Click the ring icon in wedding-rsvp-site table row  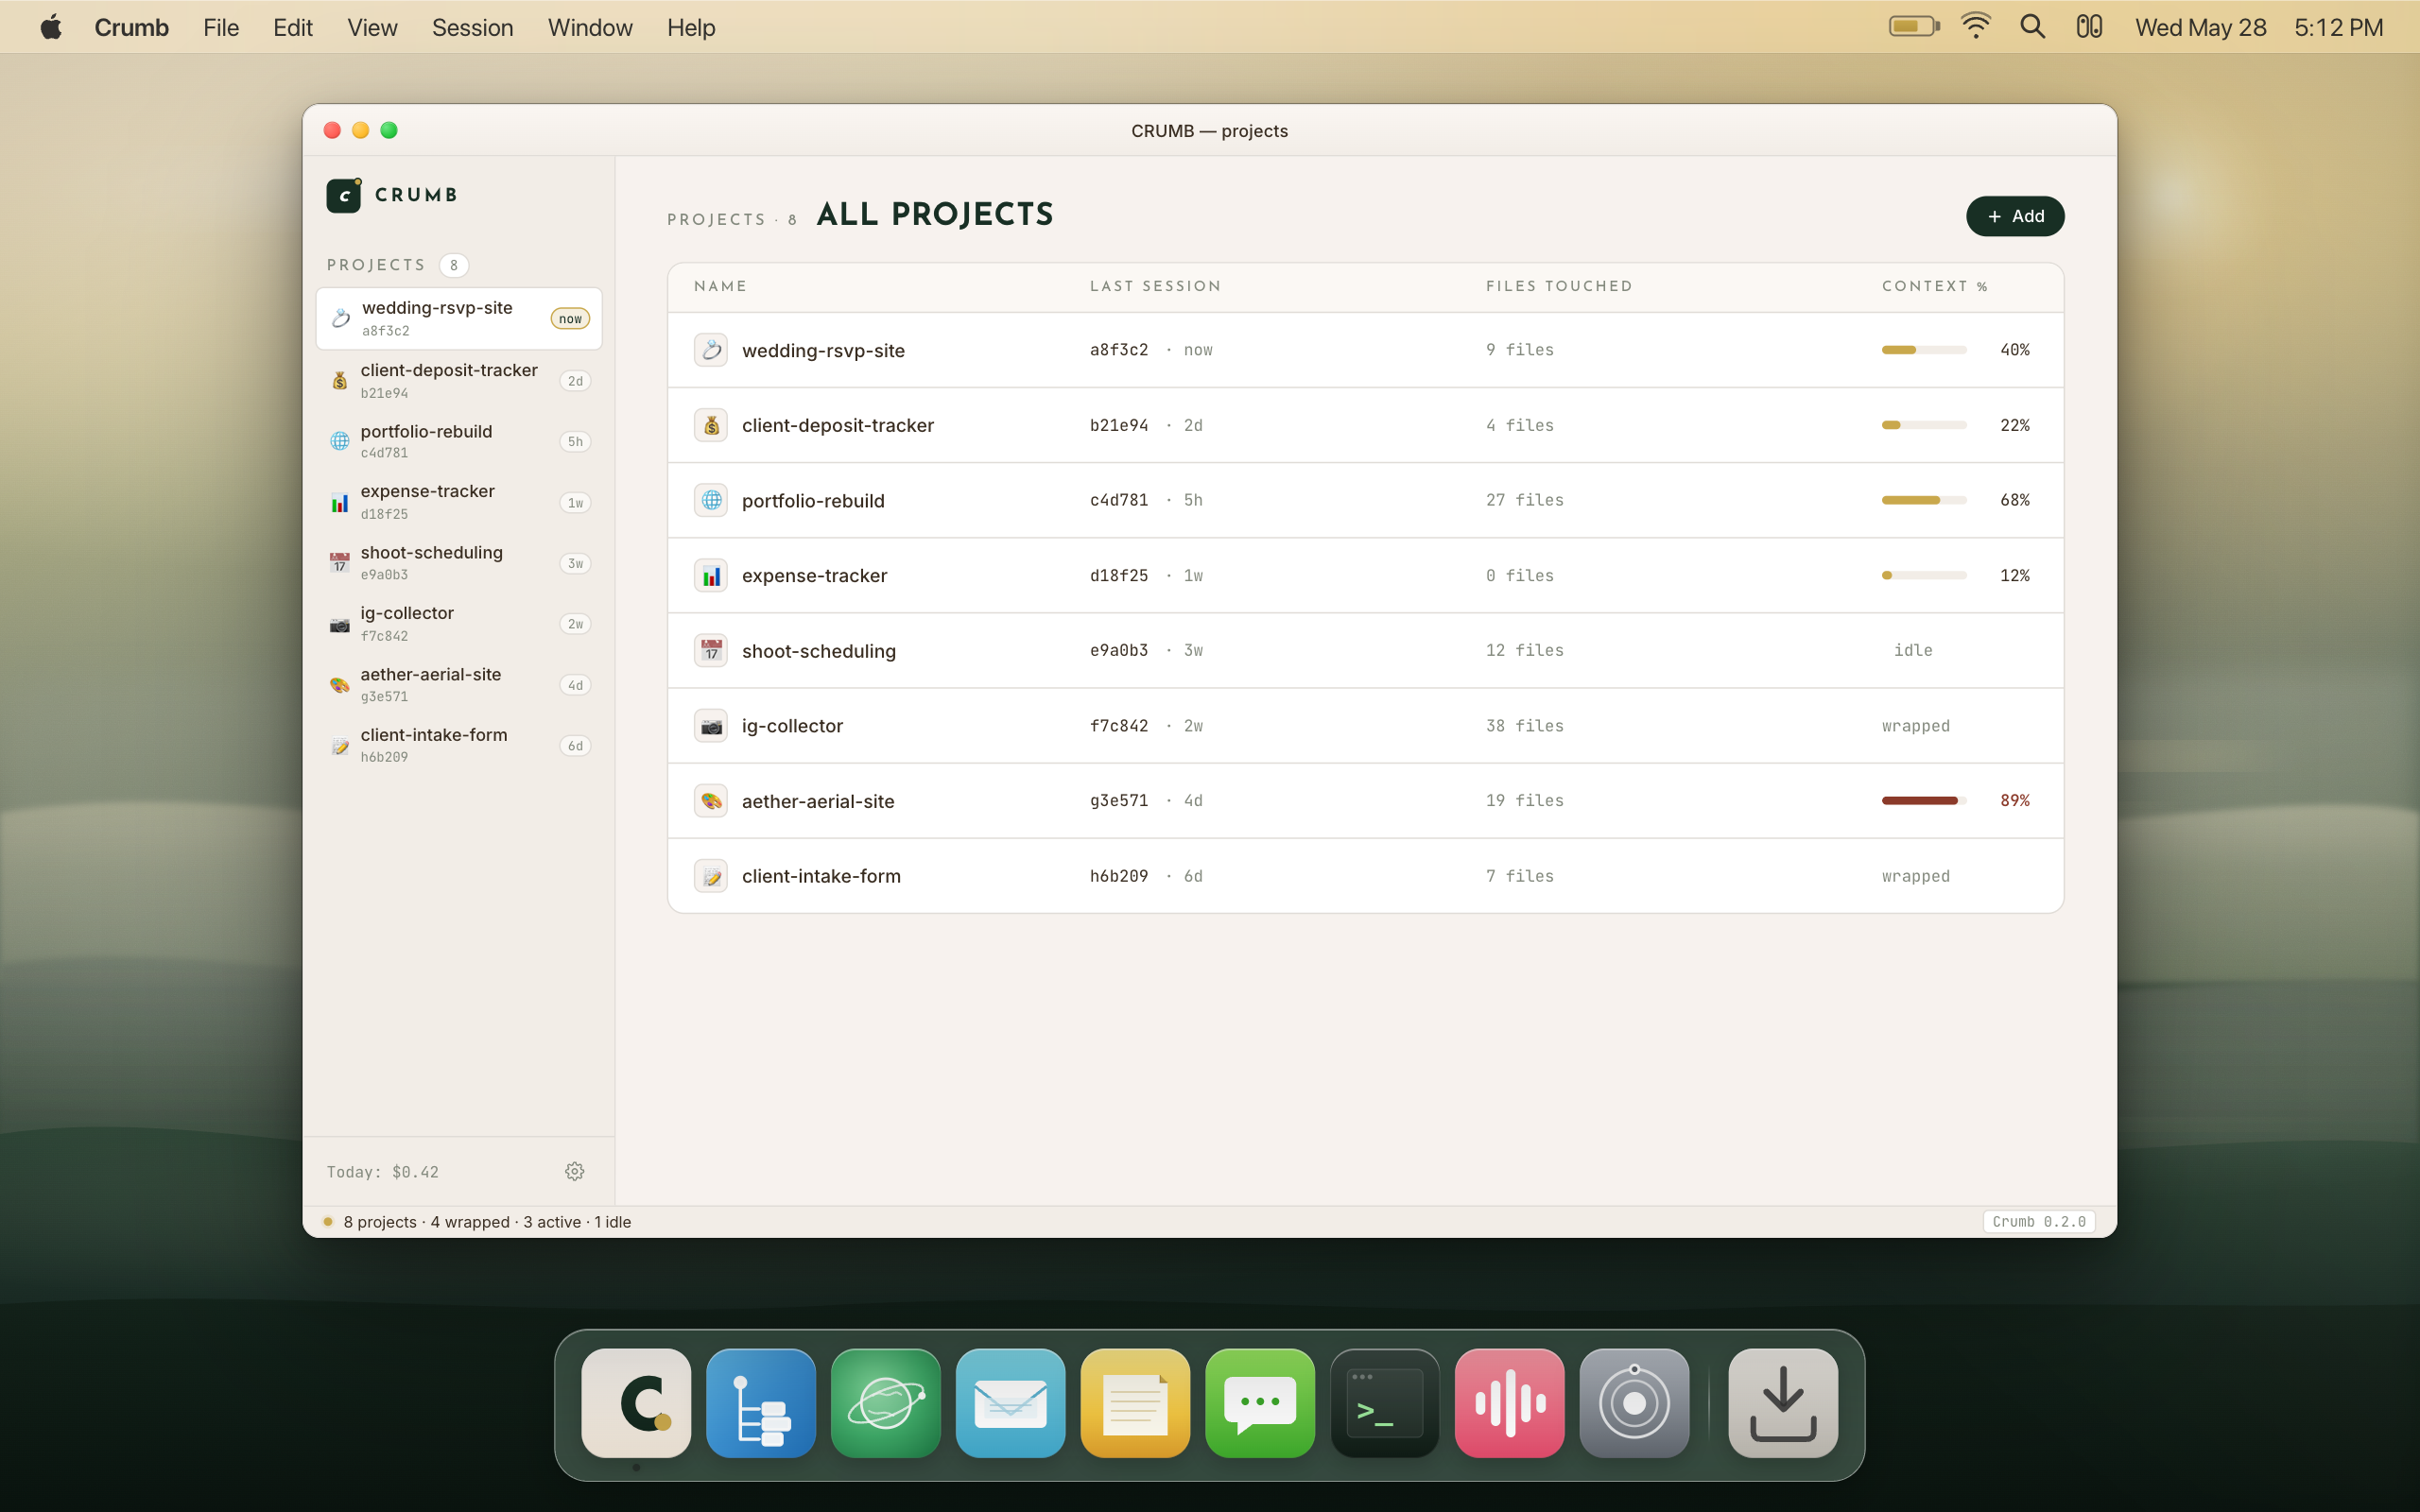(711, 350)
